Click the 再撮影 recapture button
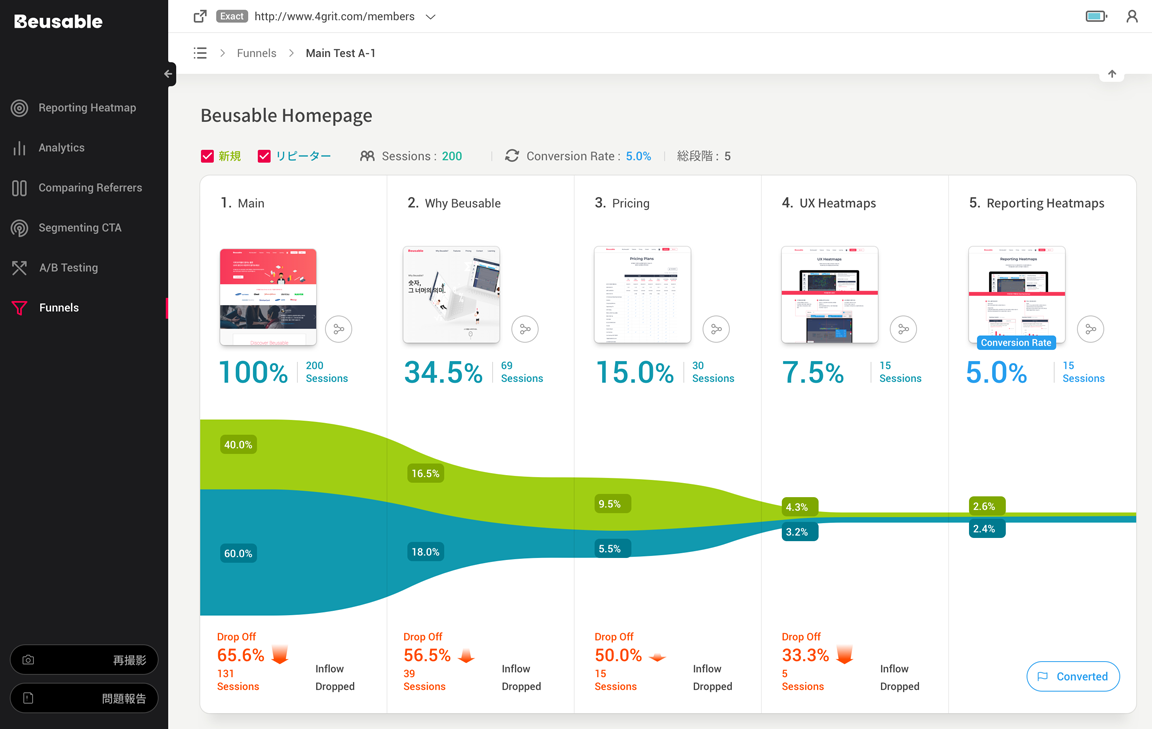Viewport: 1152px width, 729px height. pos(84,660)
